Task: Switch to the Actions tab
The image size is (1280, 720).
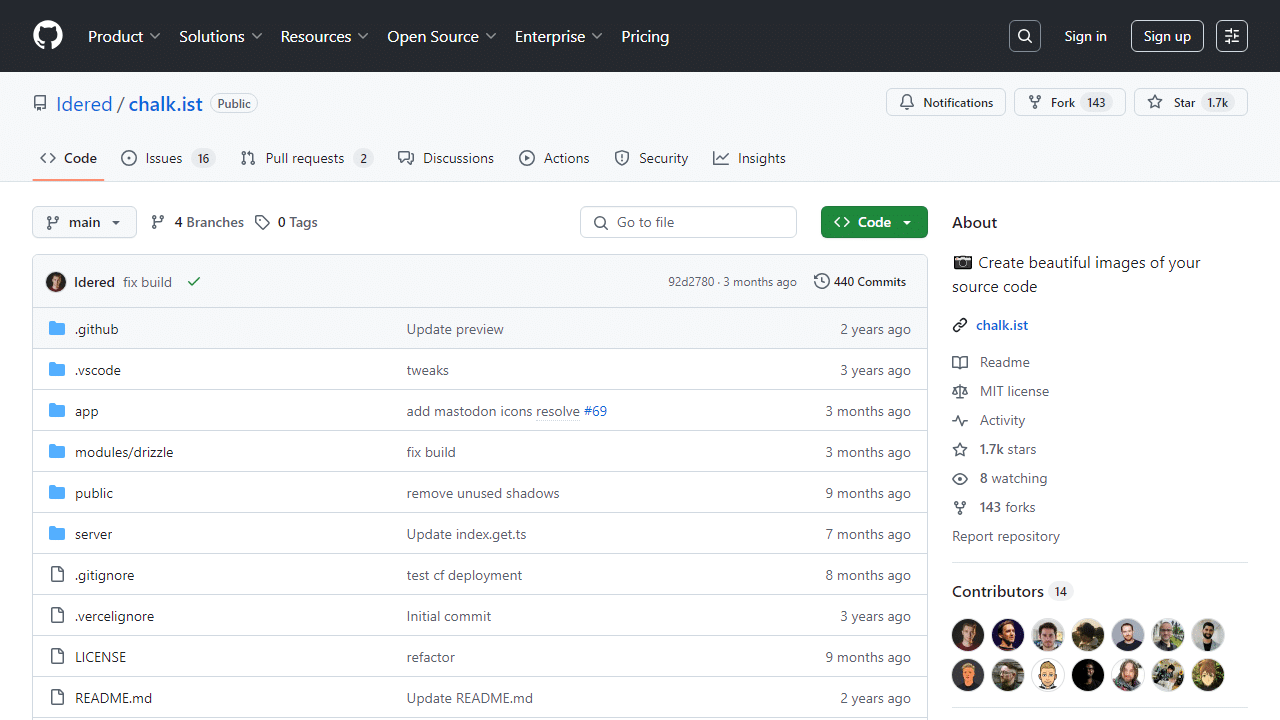Action: point(554,158)
